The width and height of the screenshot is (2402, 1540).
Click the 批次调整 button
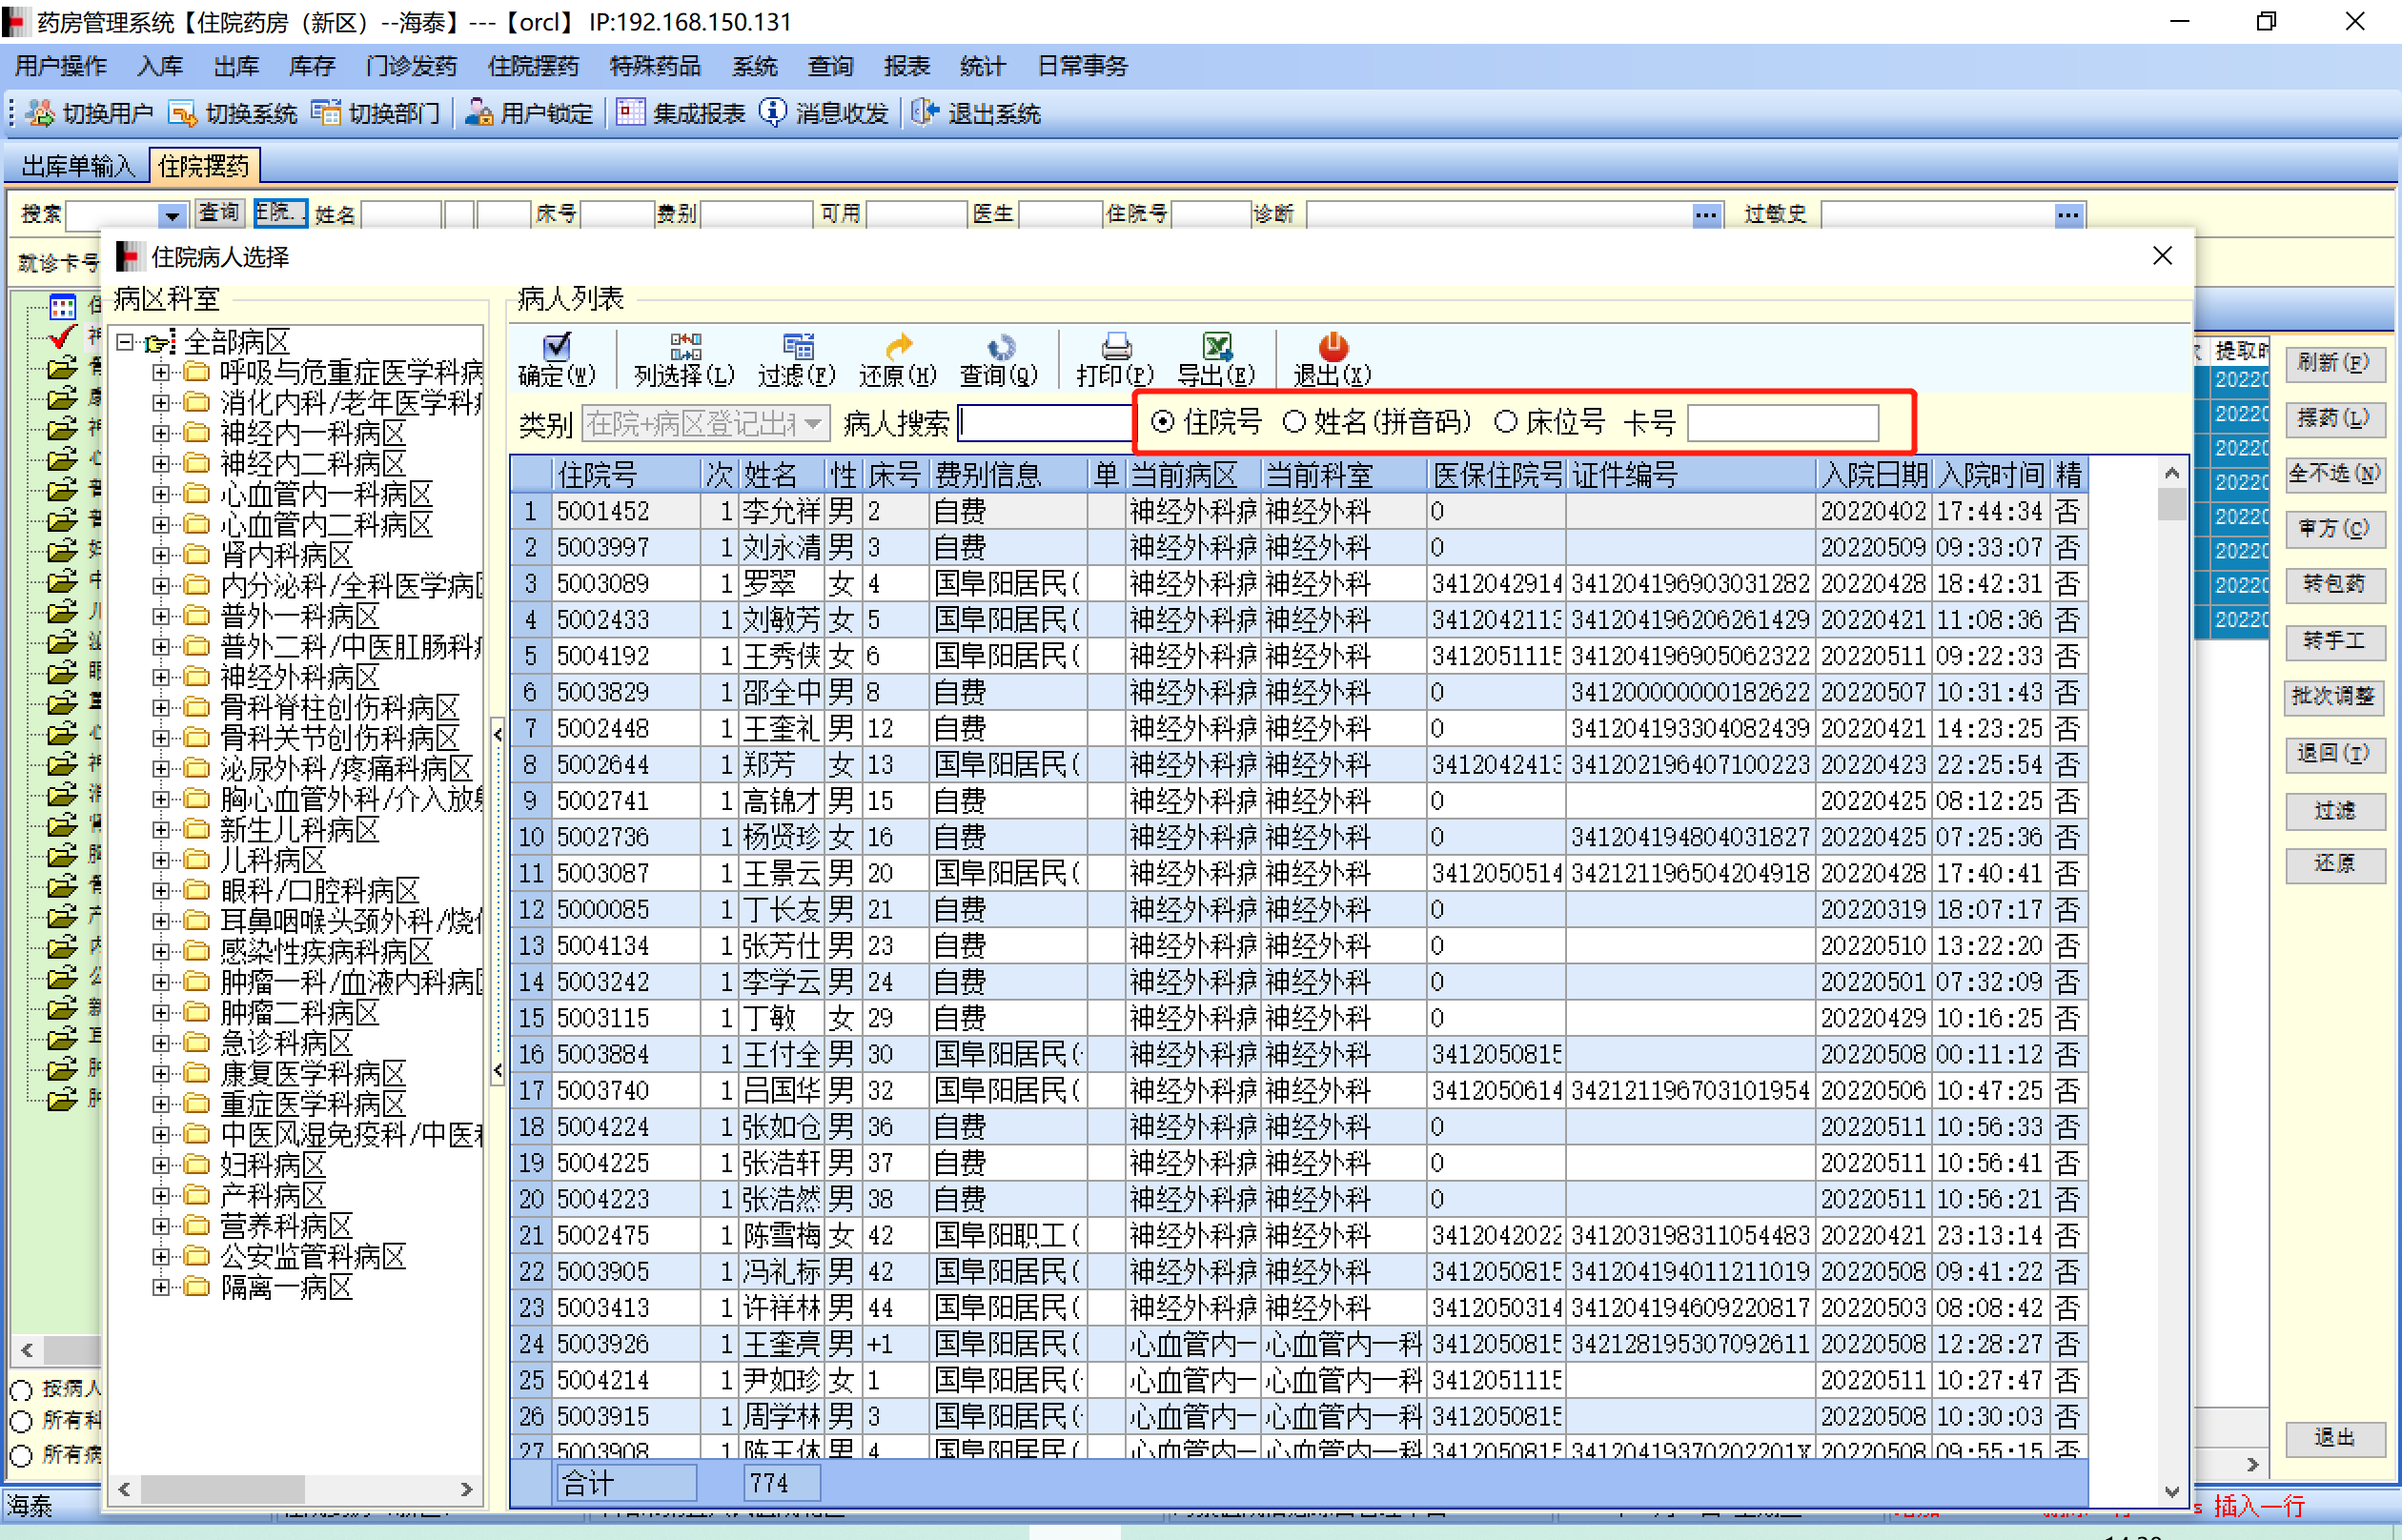[x=2334, y=696]
